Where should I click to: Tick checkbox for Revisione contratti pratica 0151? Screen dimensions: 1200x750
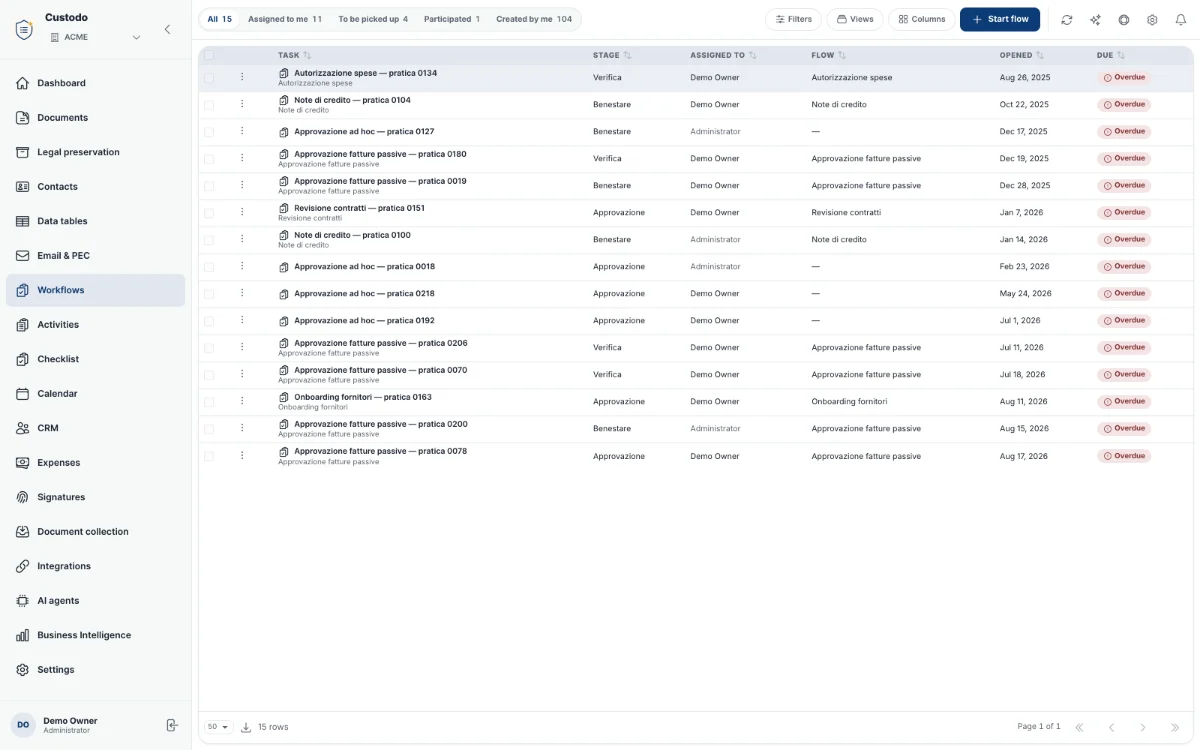point(209,213)
